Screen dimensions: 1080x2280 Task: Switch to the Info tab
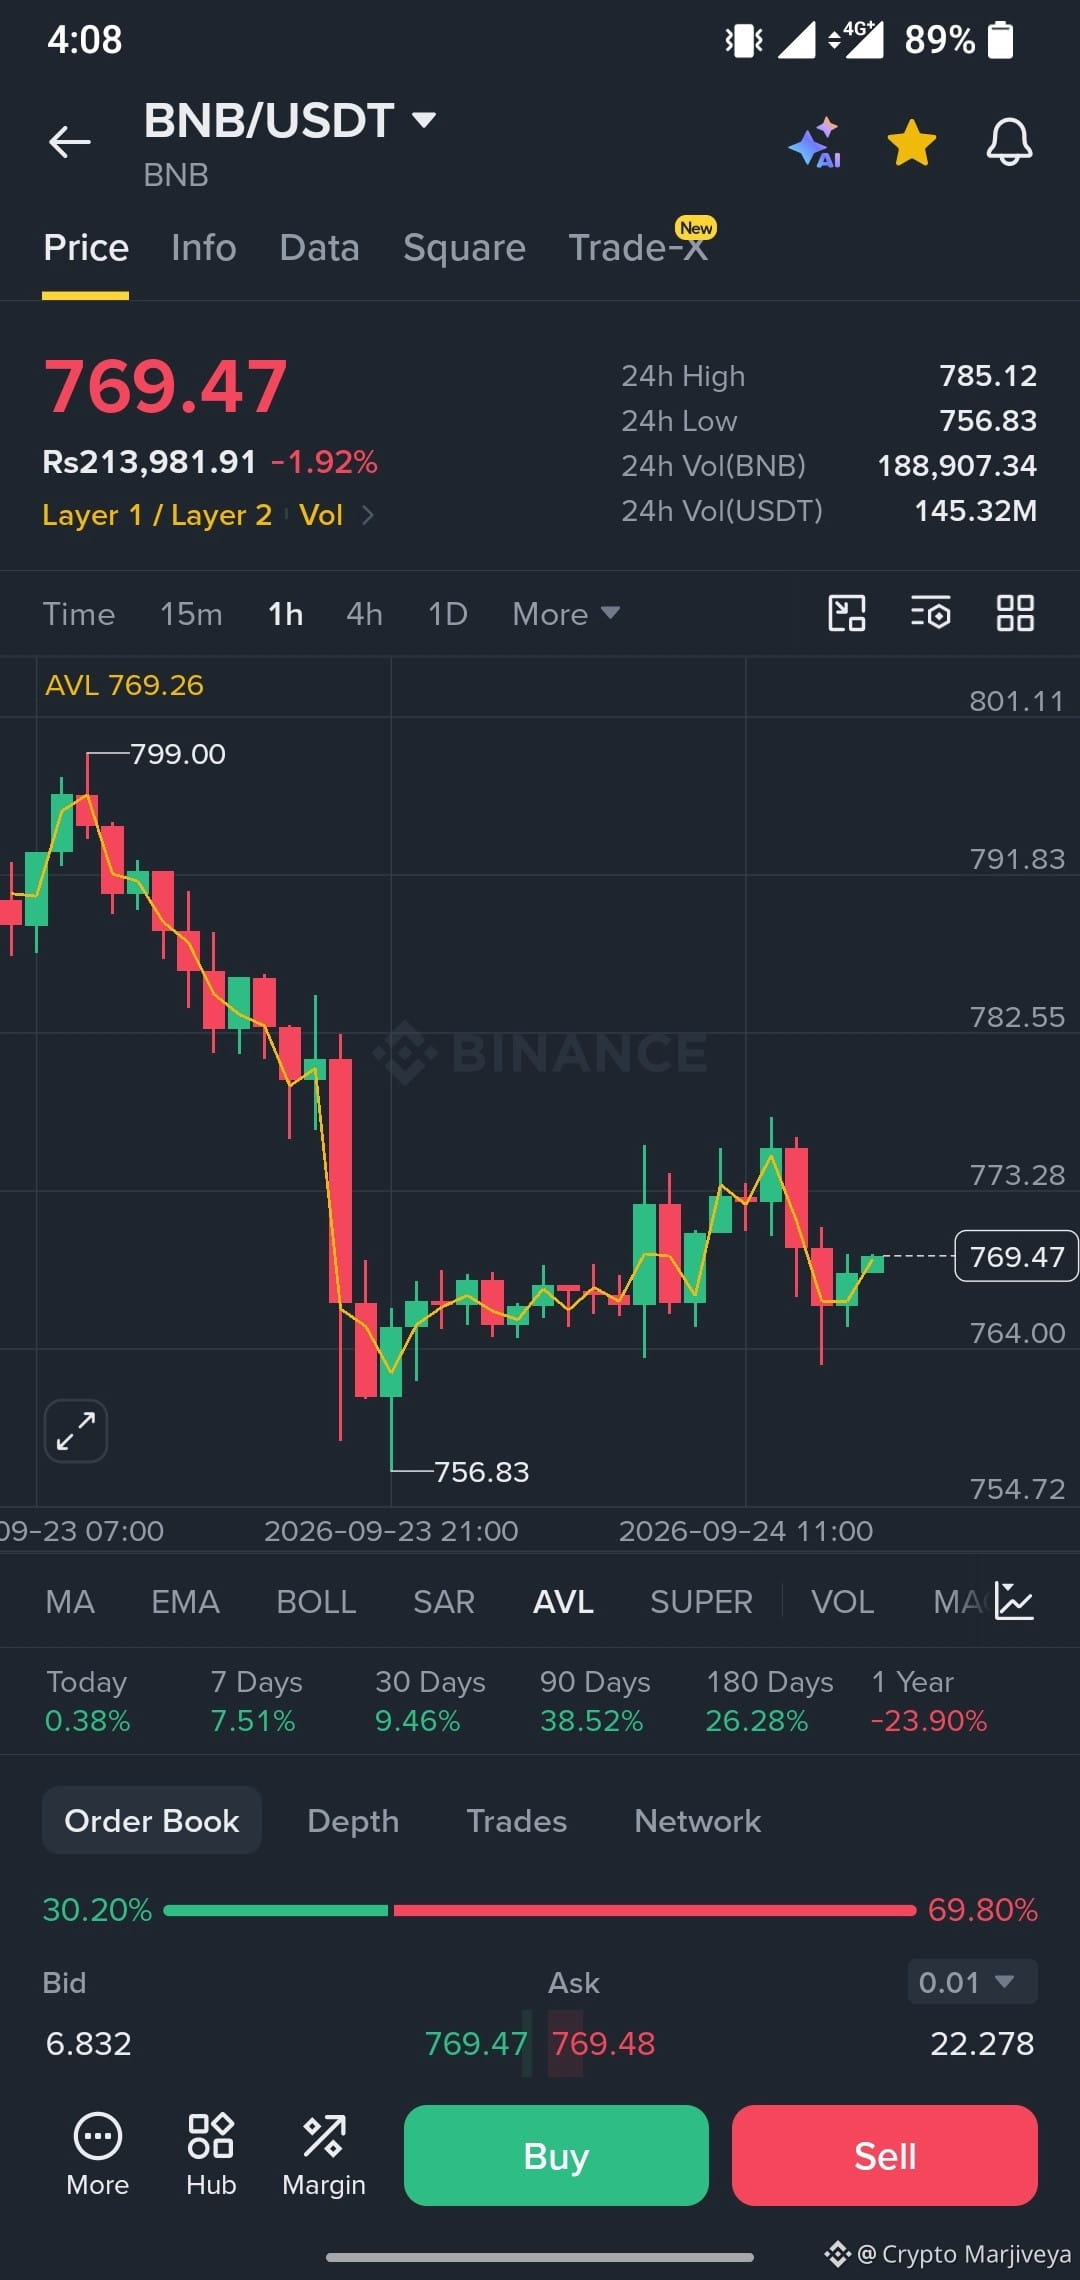tap(204, 248)
